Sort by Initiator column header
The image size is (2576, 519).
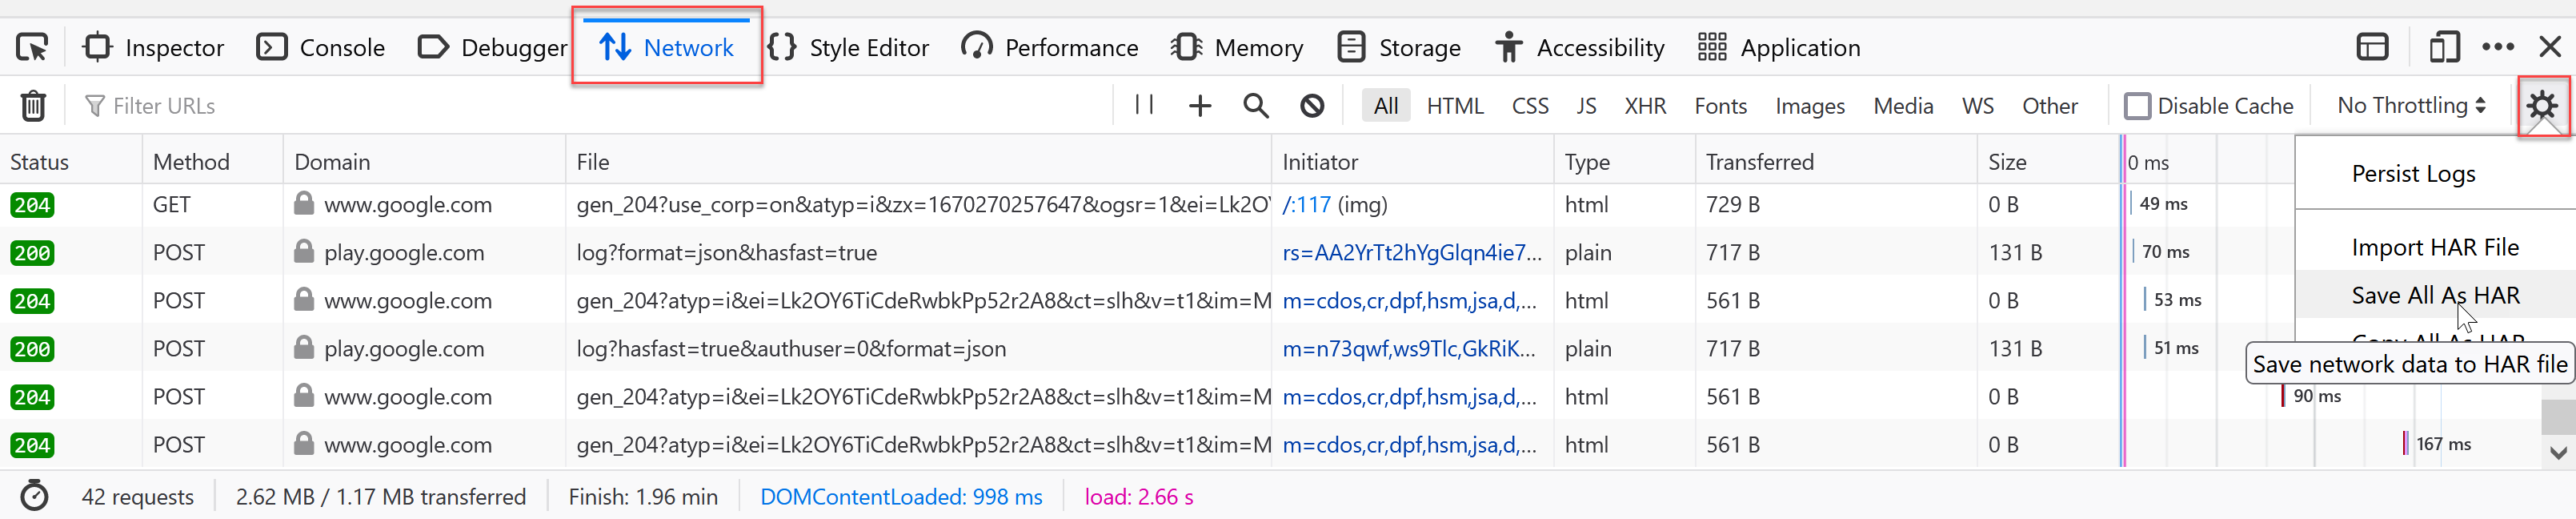click(x=1412, y=162)
